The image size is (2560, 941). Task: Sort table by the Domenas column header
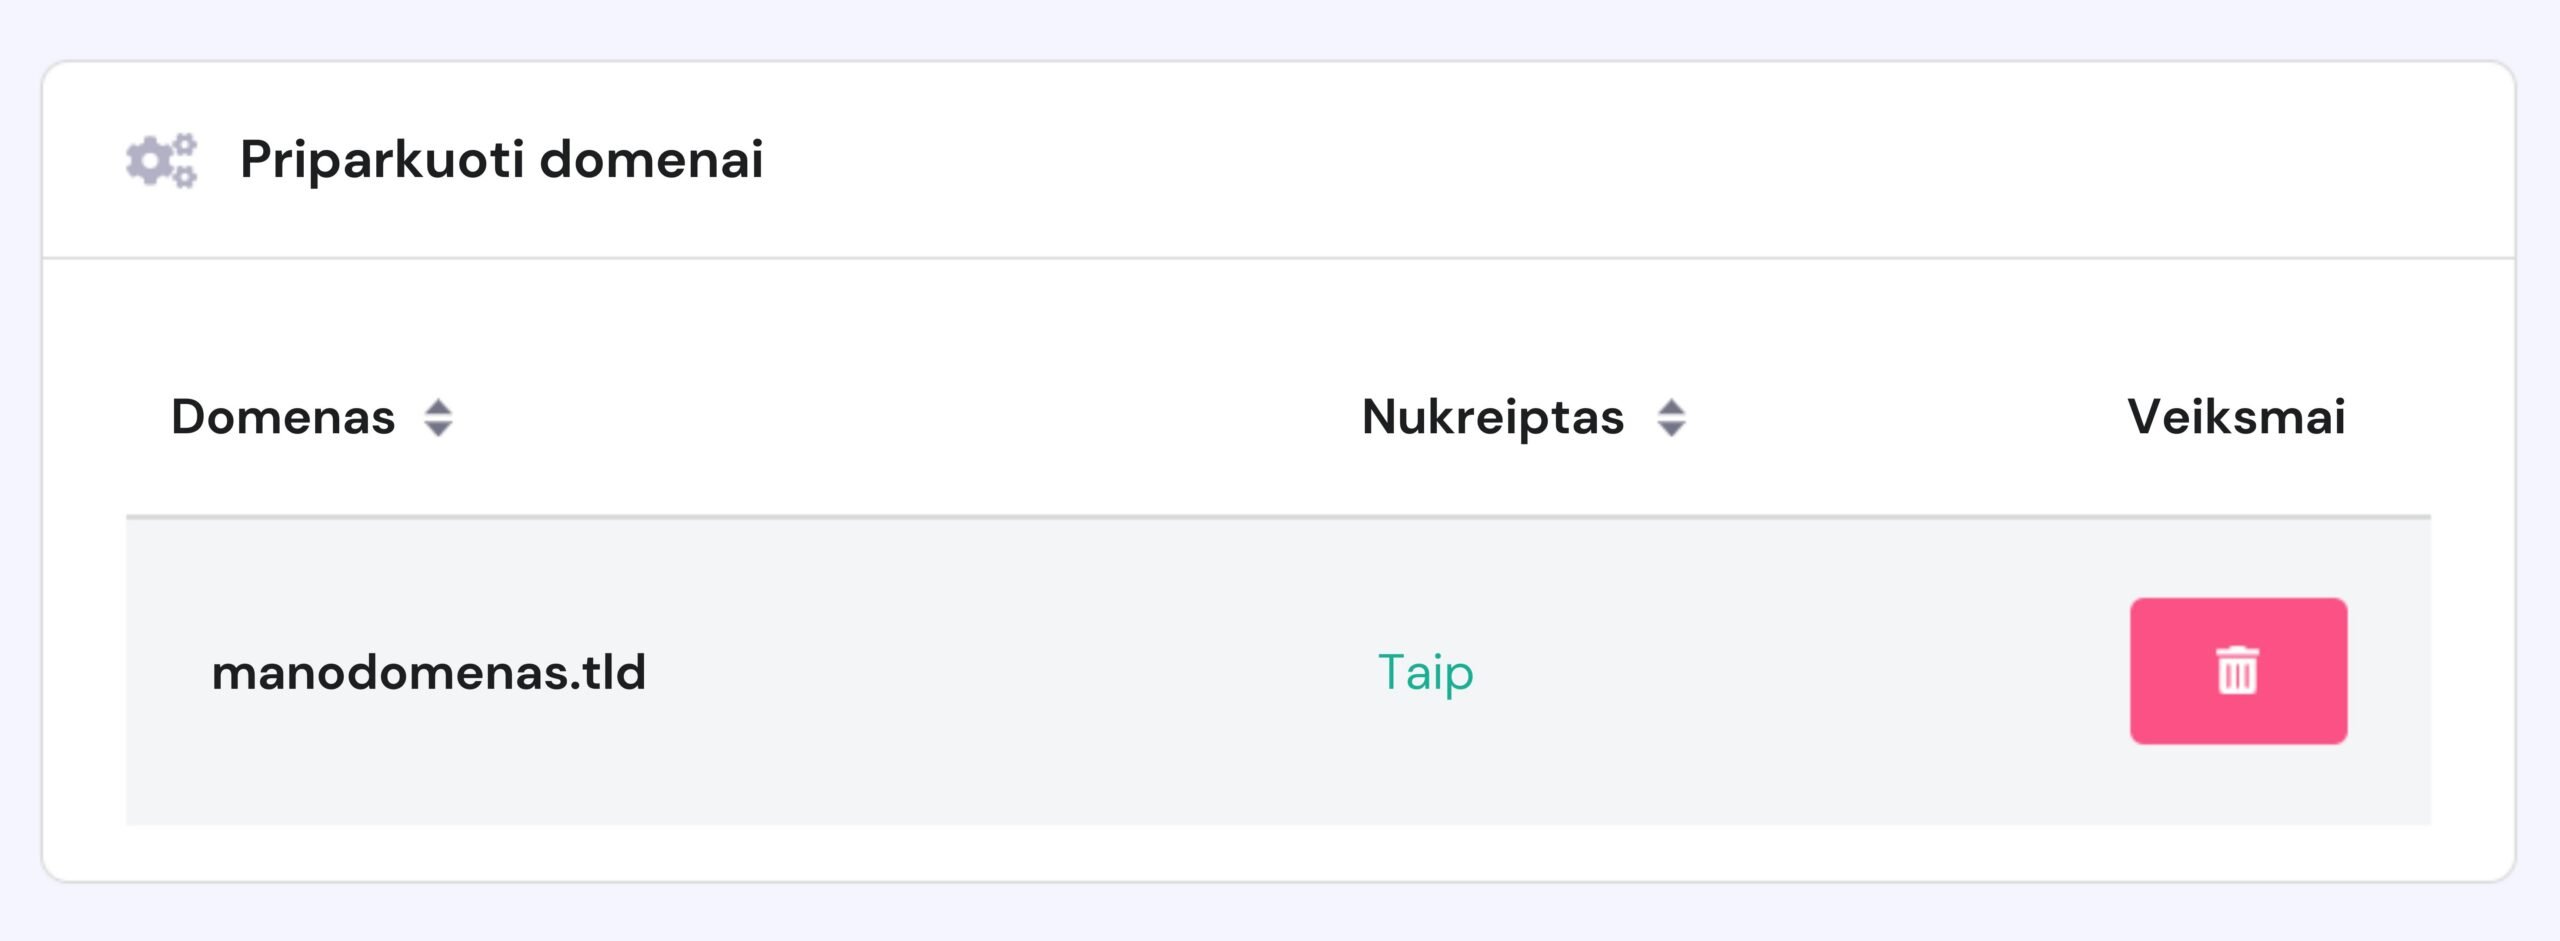283,417
